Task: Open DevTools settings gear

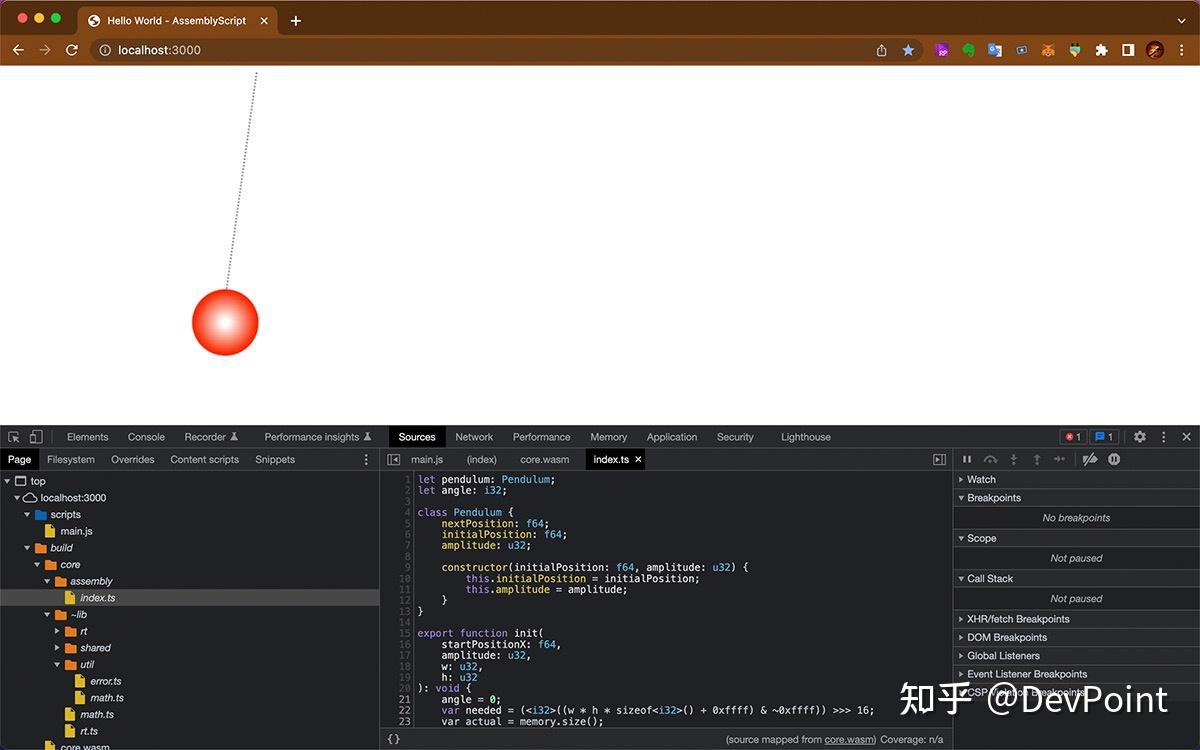Action: pos(1139,437)
